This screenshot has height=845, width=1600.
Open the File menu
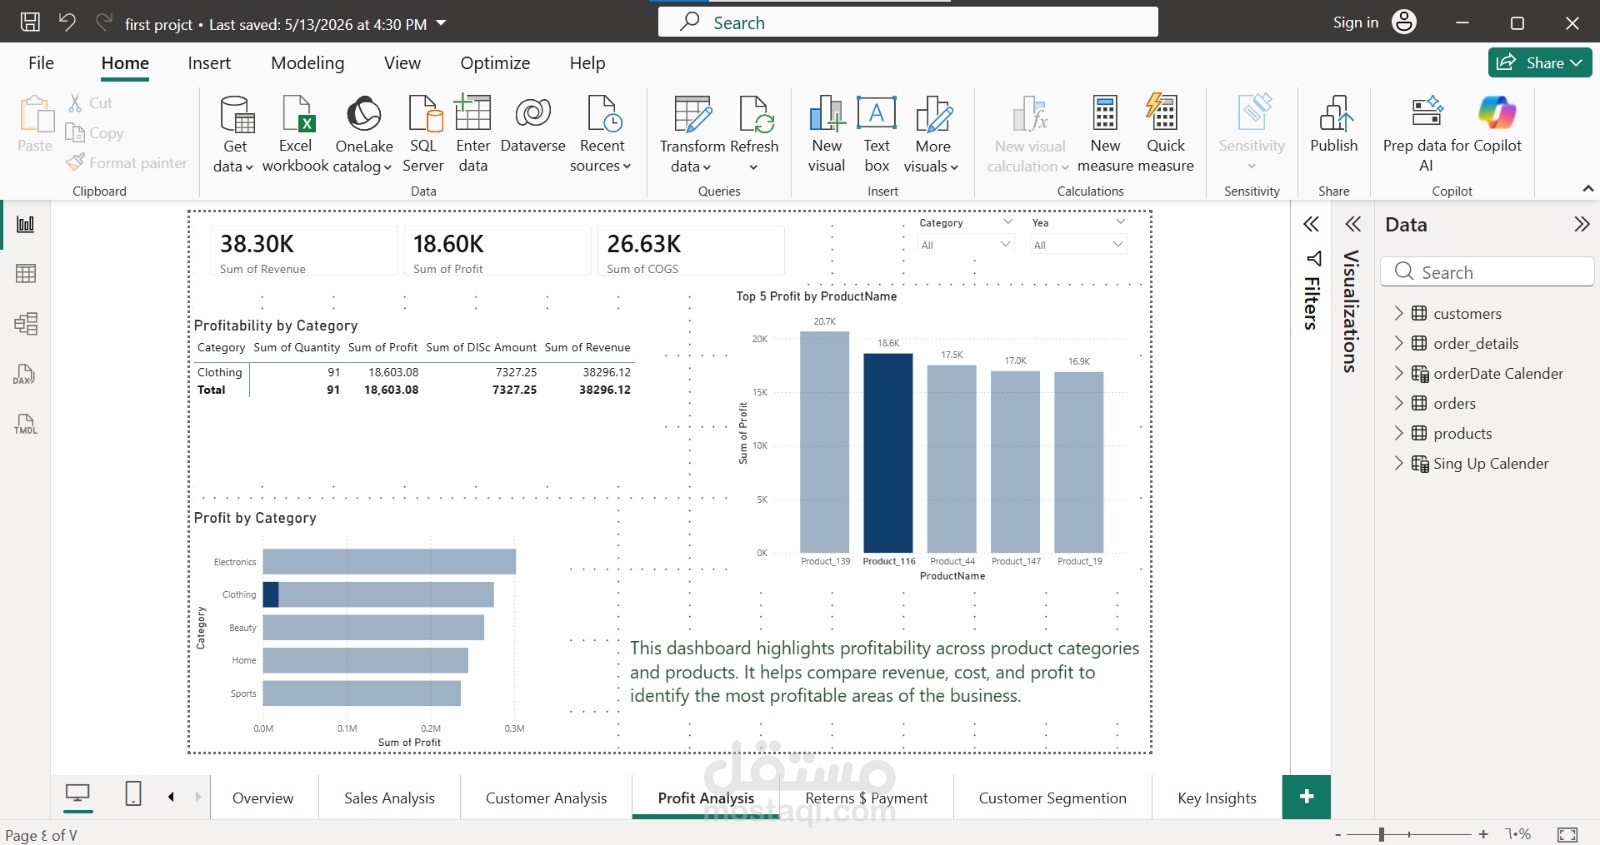coord(41,63)
